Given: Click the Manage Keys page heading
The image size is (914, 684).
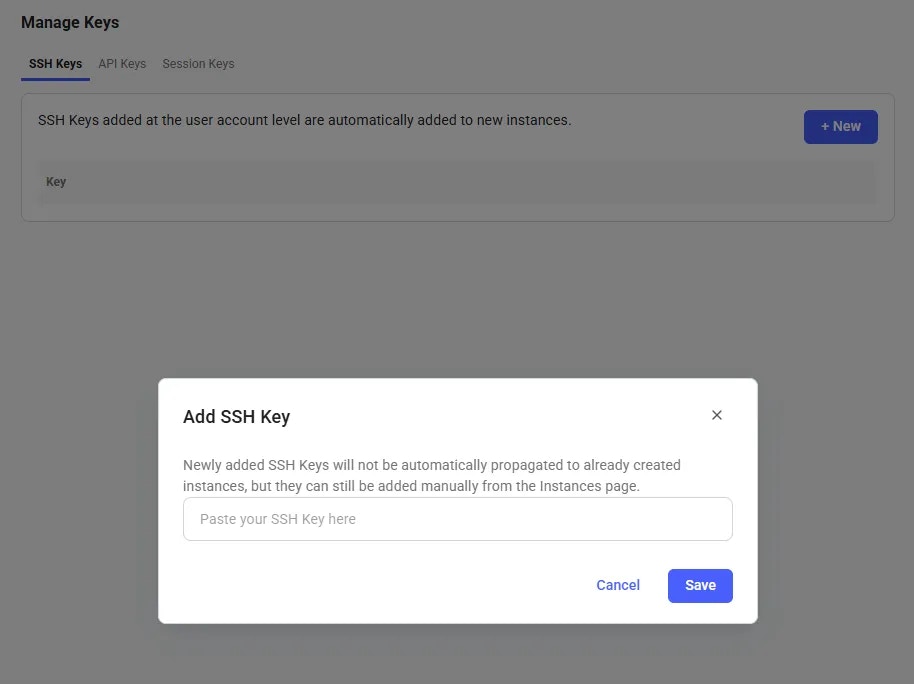Looking at the screenshot, I should [70, 22].
